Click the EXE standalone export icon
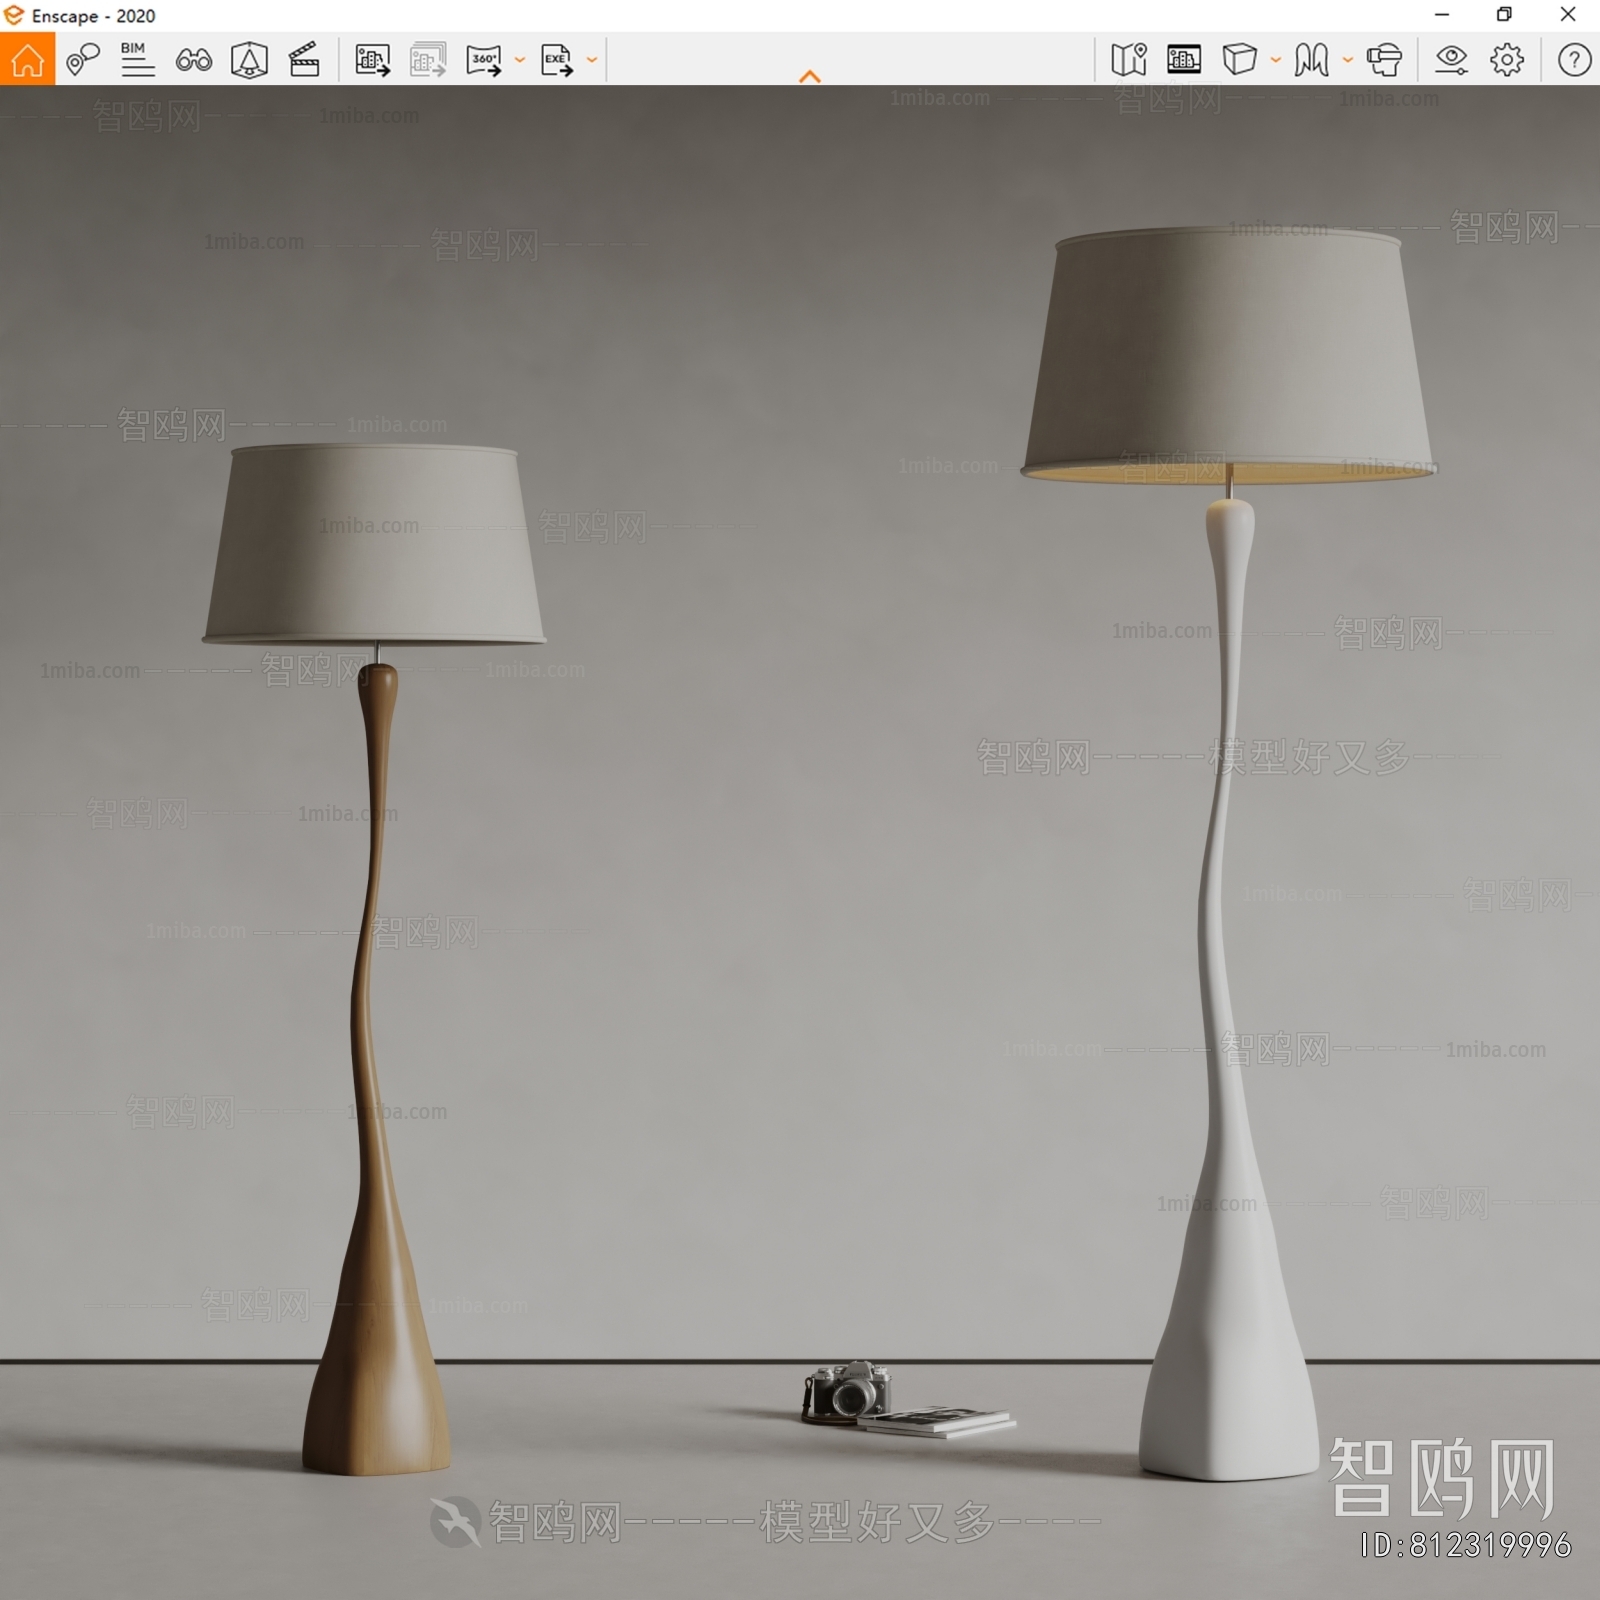The width and height of the screenshot is (1600, 1600). (557, 60)
